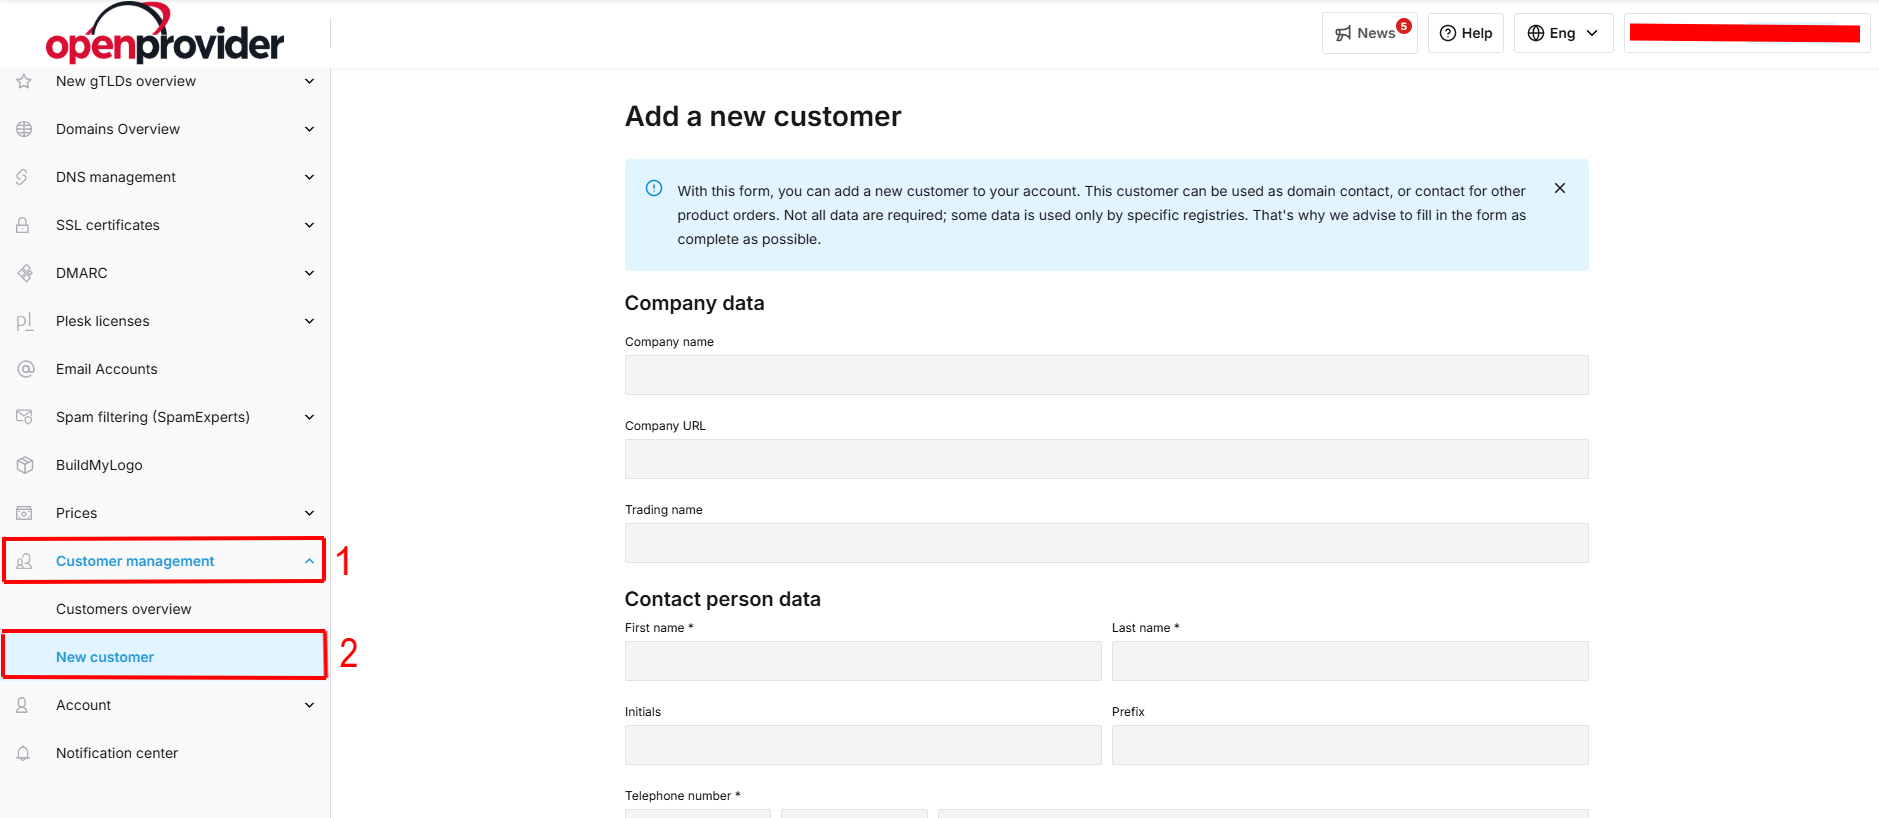
Task: Click the redacted account button
Action: click(1746, 33)
